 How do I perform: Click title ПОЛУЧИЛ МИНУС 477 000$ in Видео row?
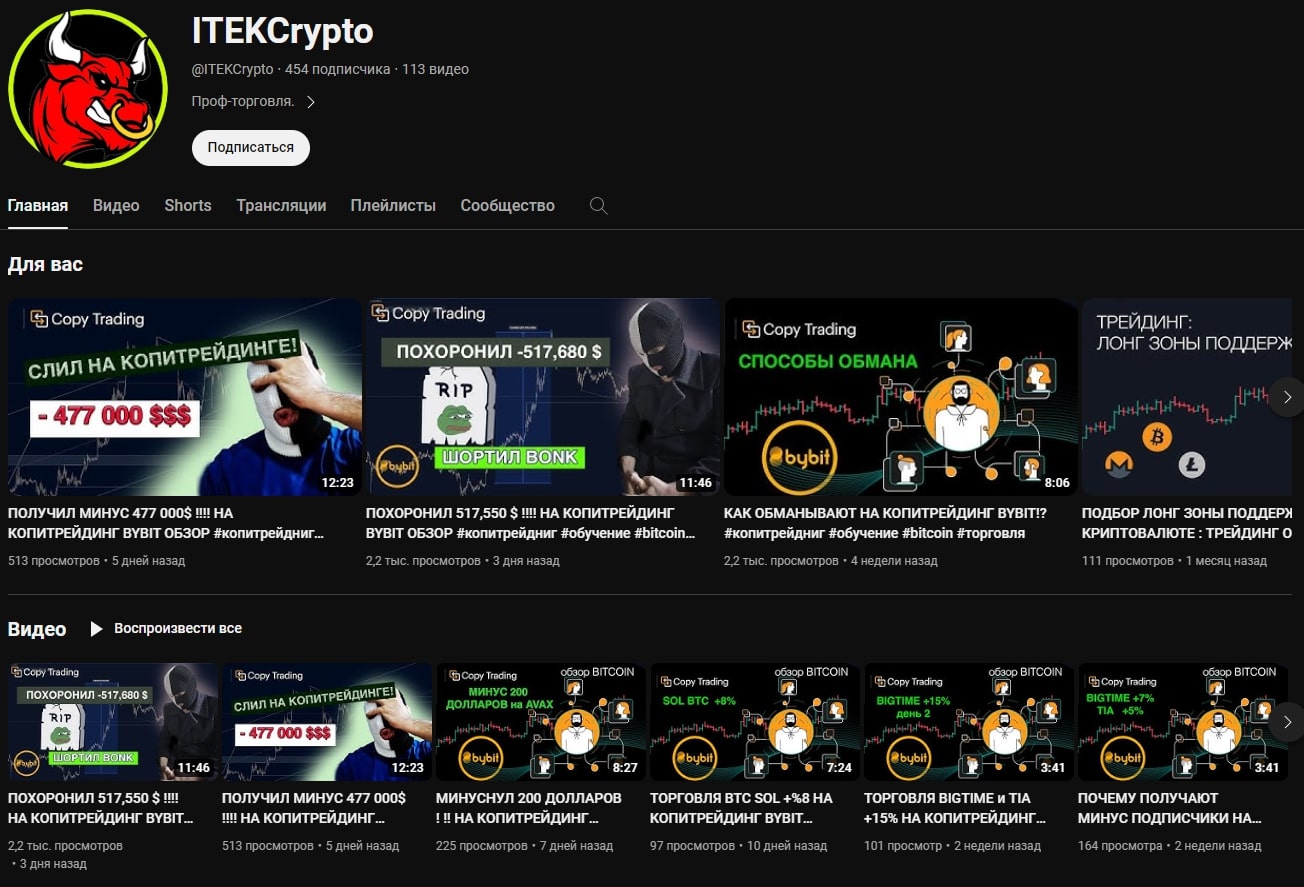314,808
